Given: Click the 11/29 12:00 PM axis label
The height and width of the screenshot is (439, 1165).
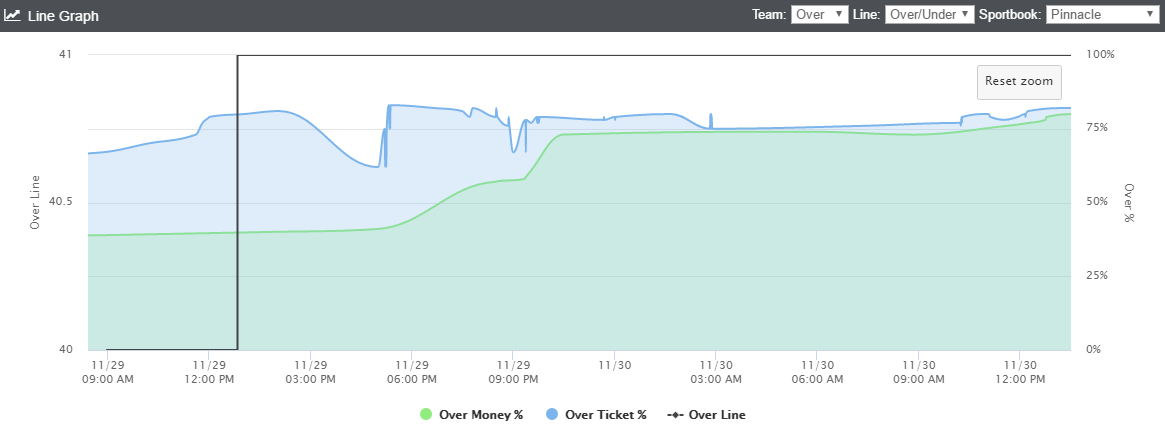Looking at the screenshot, I should tap(209, 372).
